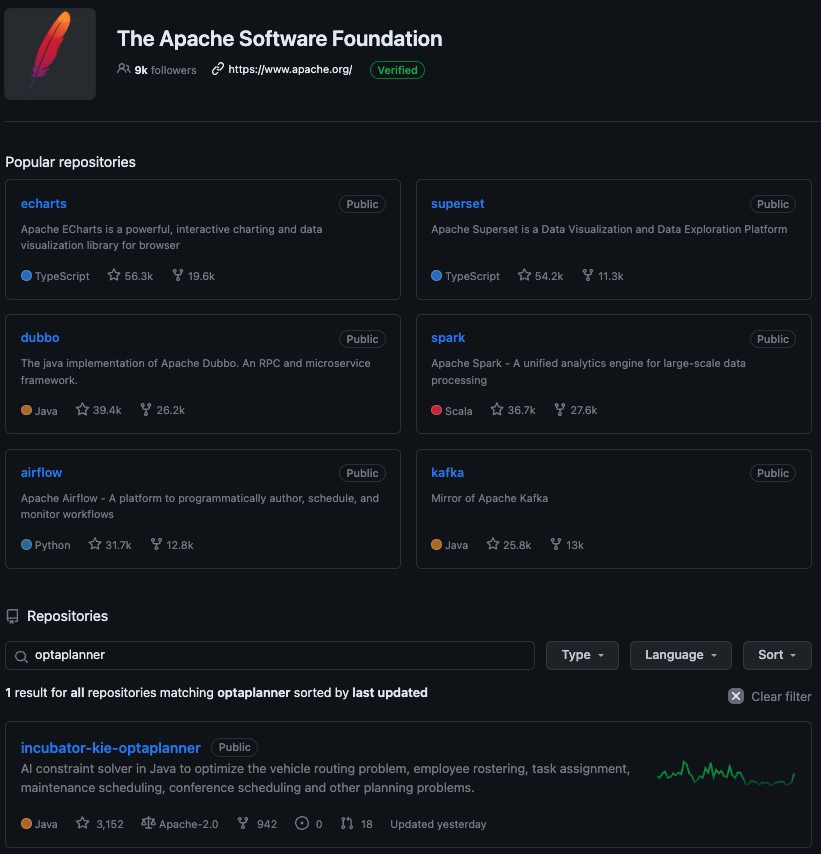This screenshot has width=821, height=854.
Task: Expand the Sort dropdown
Action: [x=777, y=655]
